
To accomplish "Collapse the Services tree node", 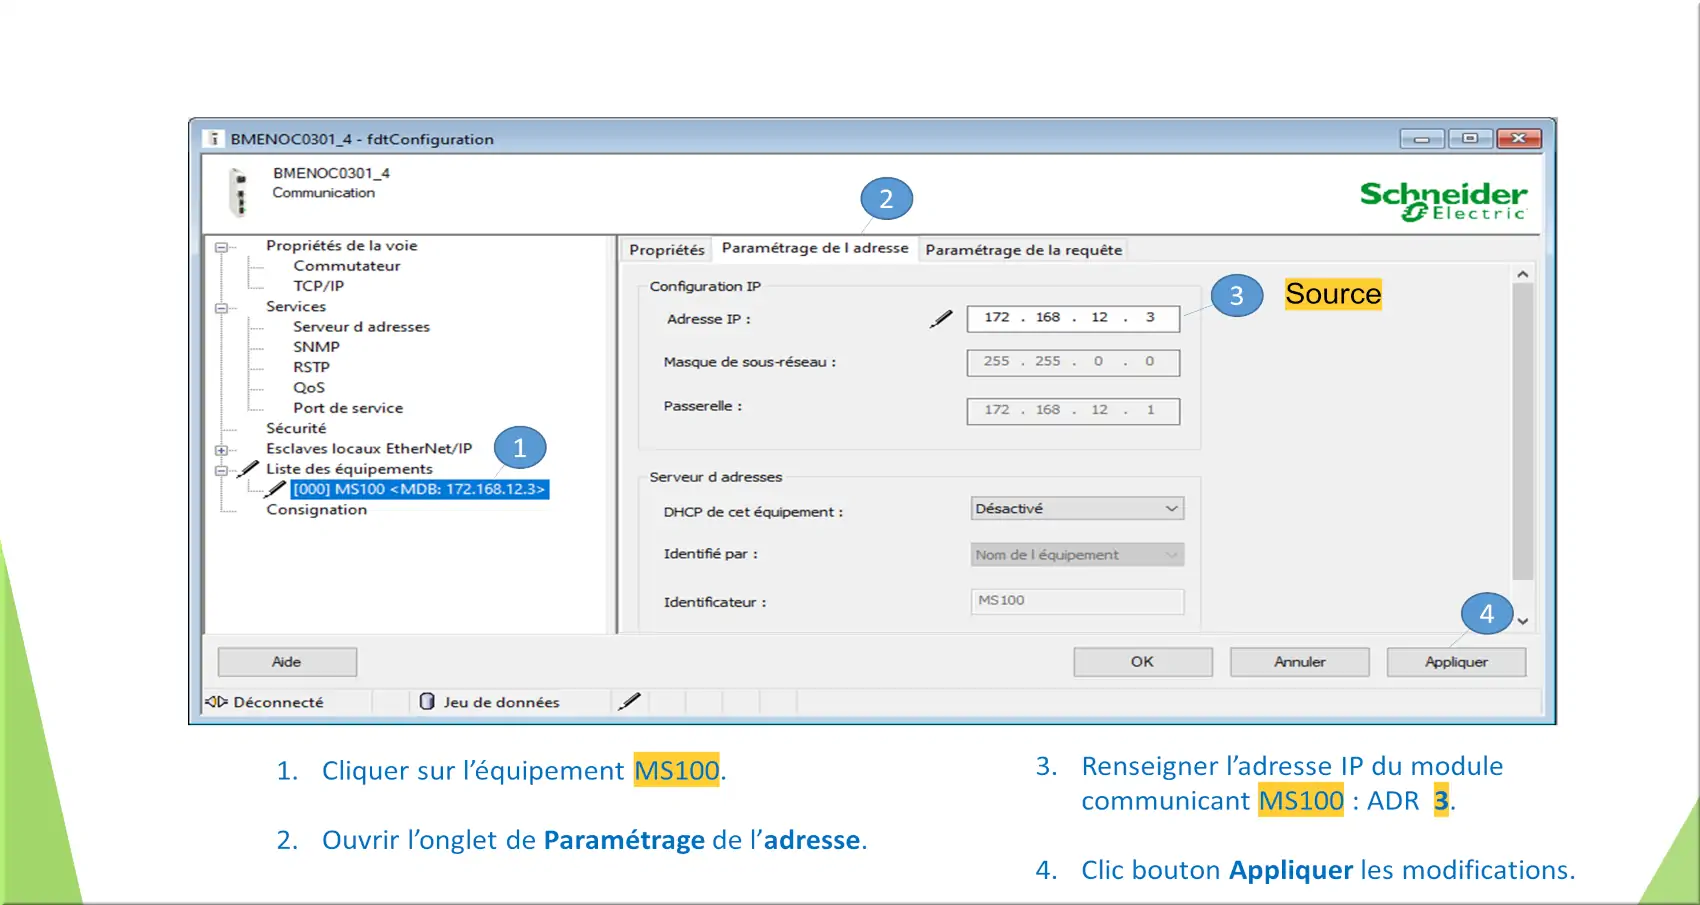I will [221, 308].
